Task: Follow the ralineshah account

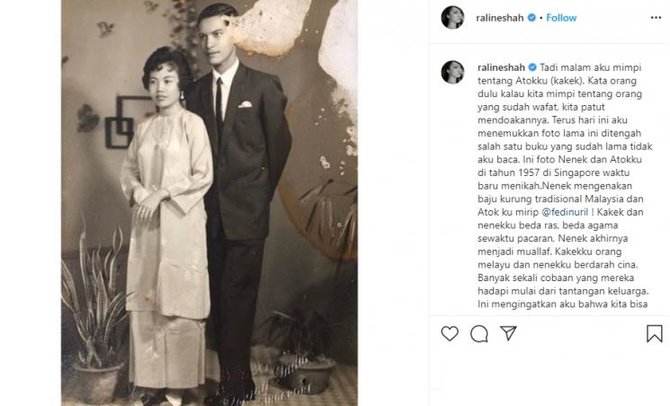Action: coord(561,18)
